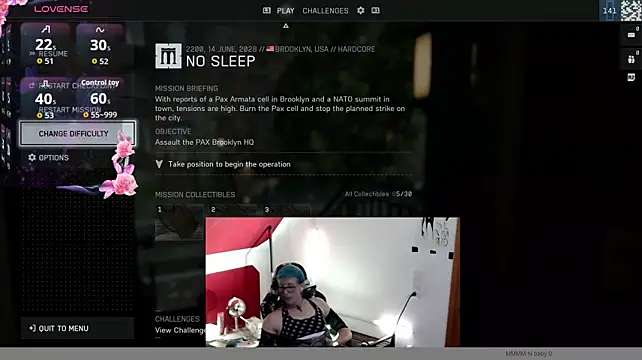The height and width of the screenshot is (360, 642).
Task: Select RESTART MISSION option
Action: [x=70, y=109]
